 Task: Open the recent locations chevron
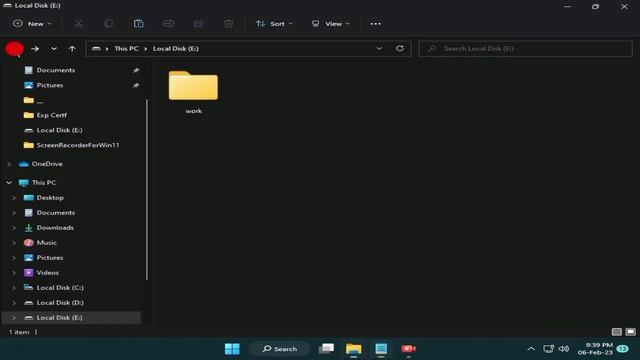coord(53,49)
